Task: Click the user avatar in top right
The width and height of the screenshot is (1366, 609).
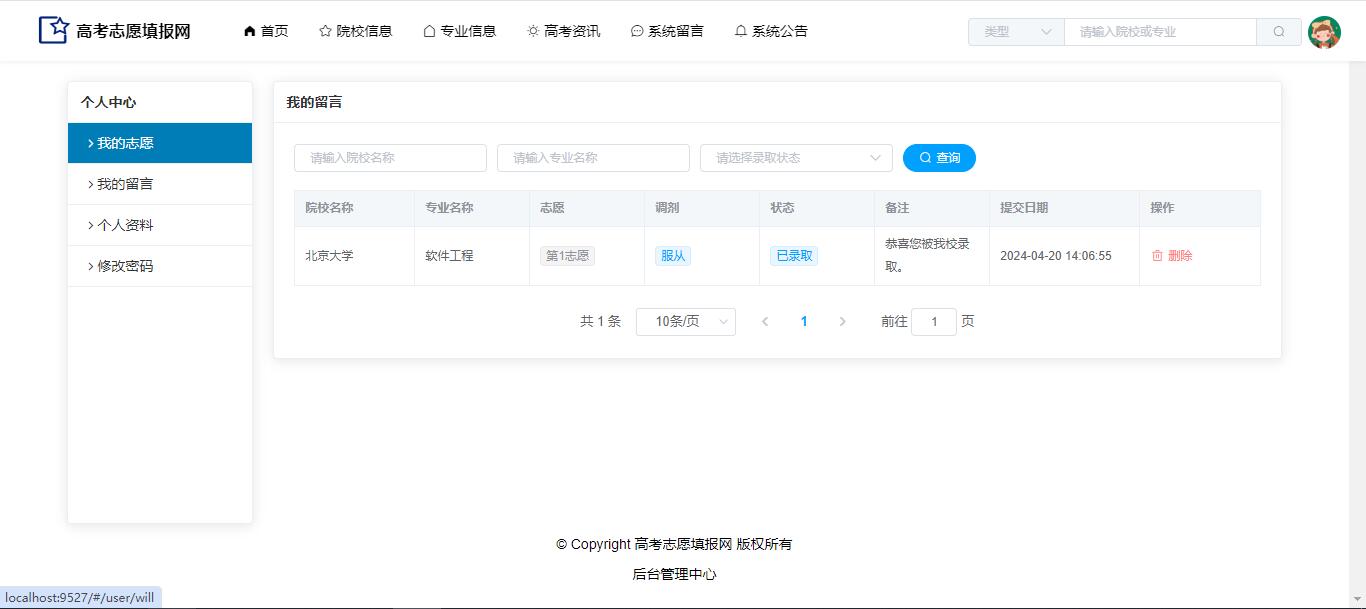Action: [x=1324, y=32]
